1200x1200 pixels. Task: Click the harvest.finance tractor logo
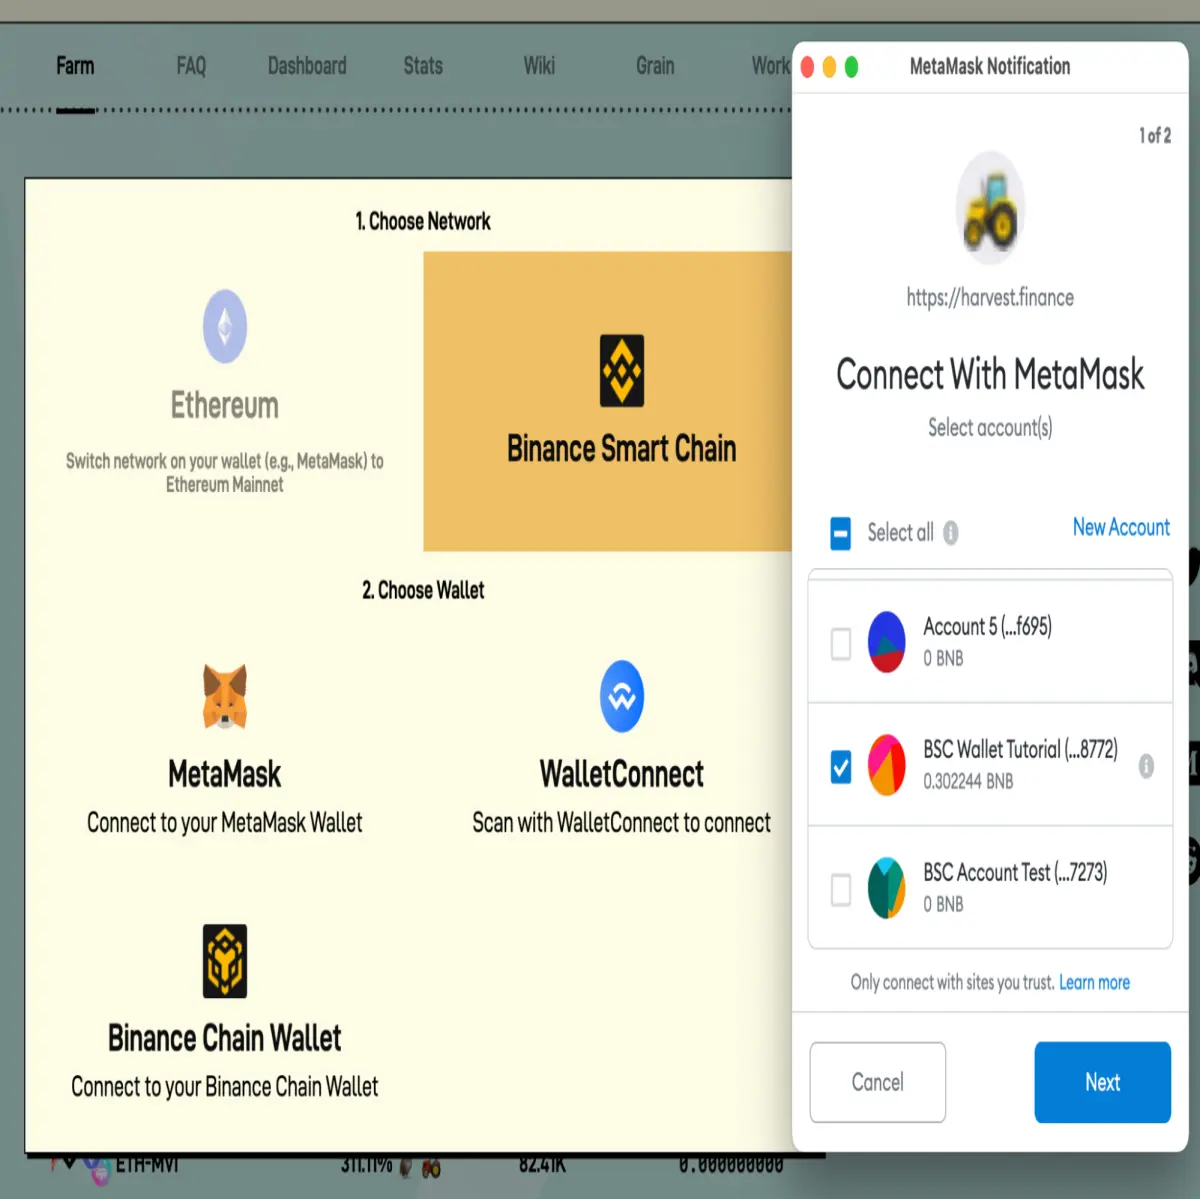990,209
